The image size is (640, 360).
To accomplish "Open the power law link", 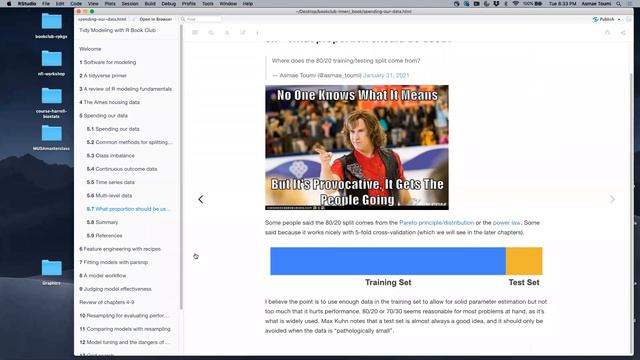I will coord(507,223).
